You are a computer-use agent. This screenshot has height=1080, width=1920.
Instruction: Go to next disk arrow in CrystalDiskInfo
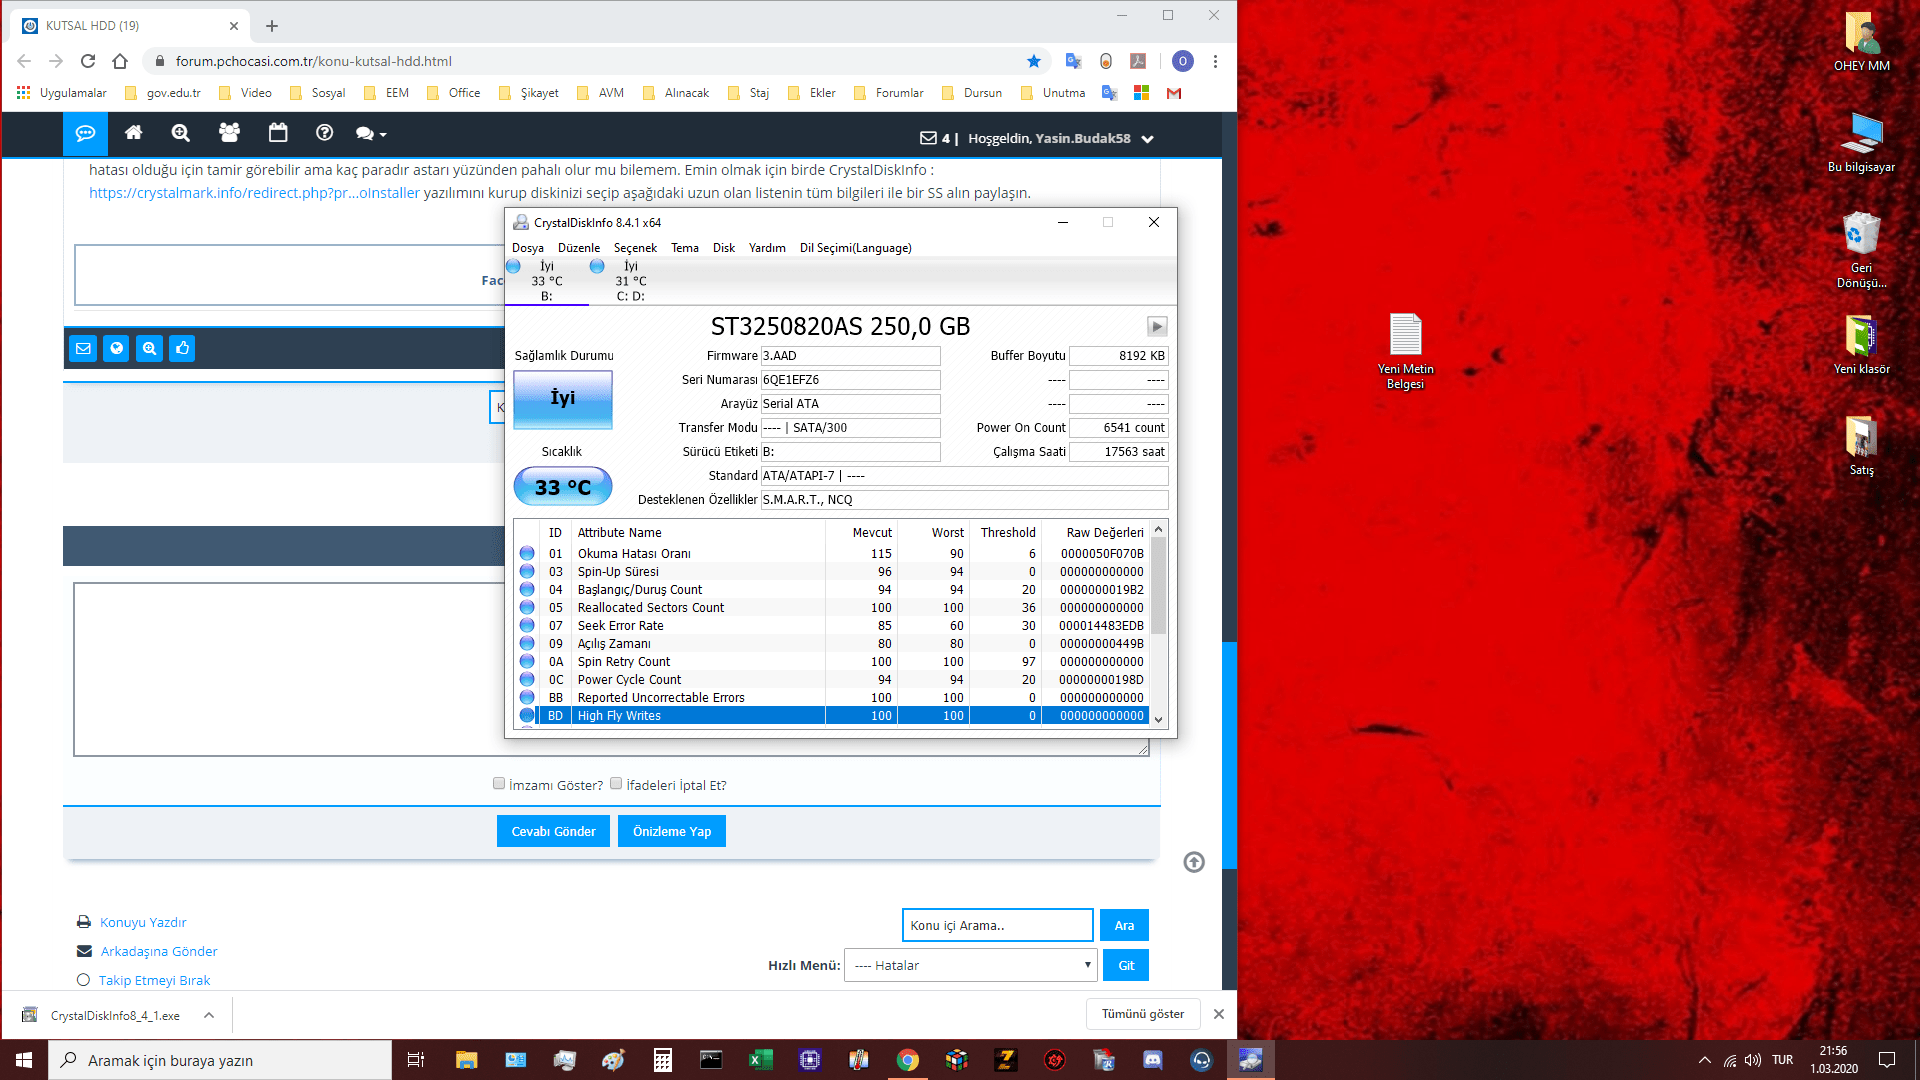tap(1157, 327)
